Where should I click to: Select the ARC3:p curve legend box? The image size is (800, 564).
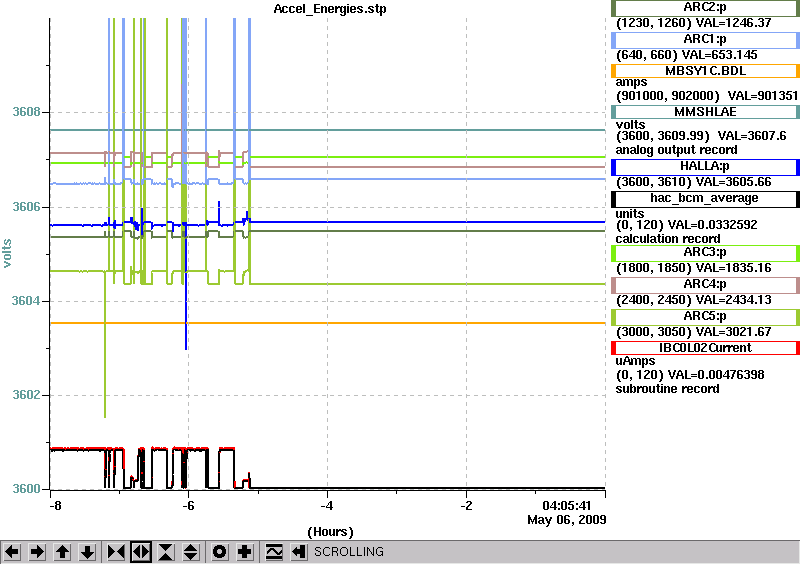705,252
